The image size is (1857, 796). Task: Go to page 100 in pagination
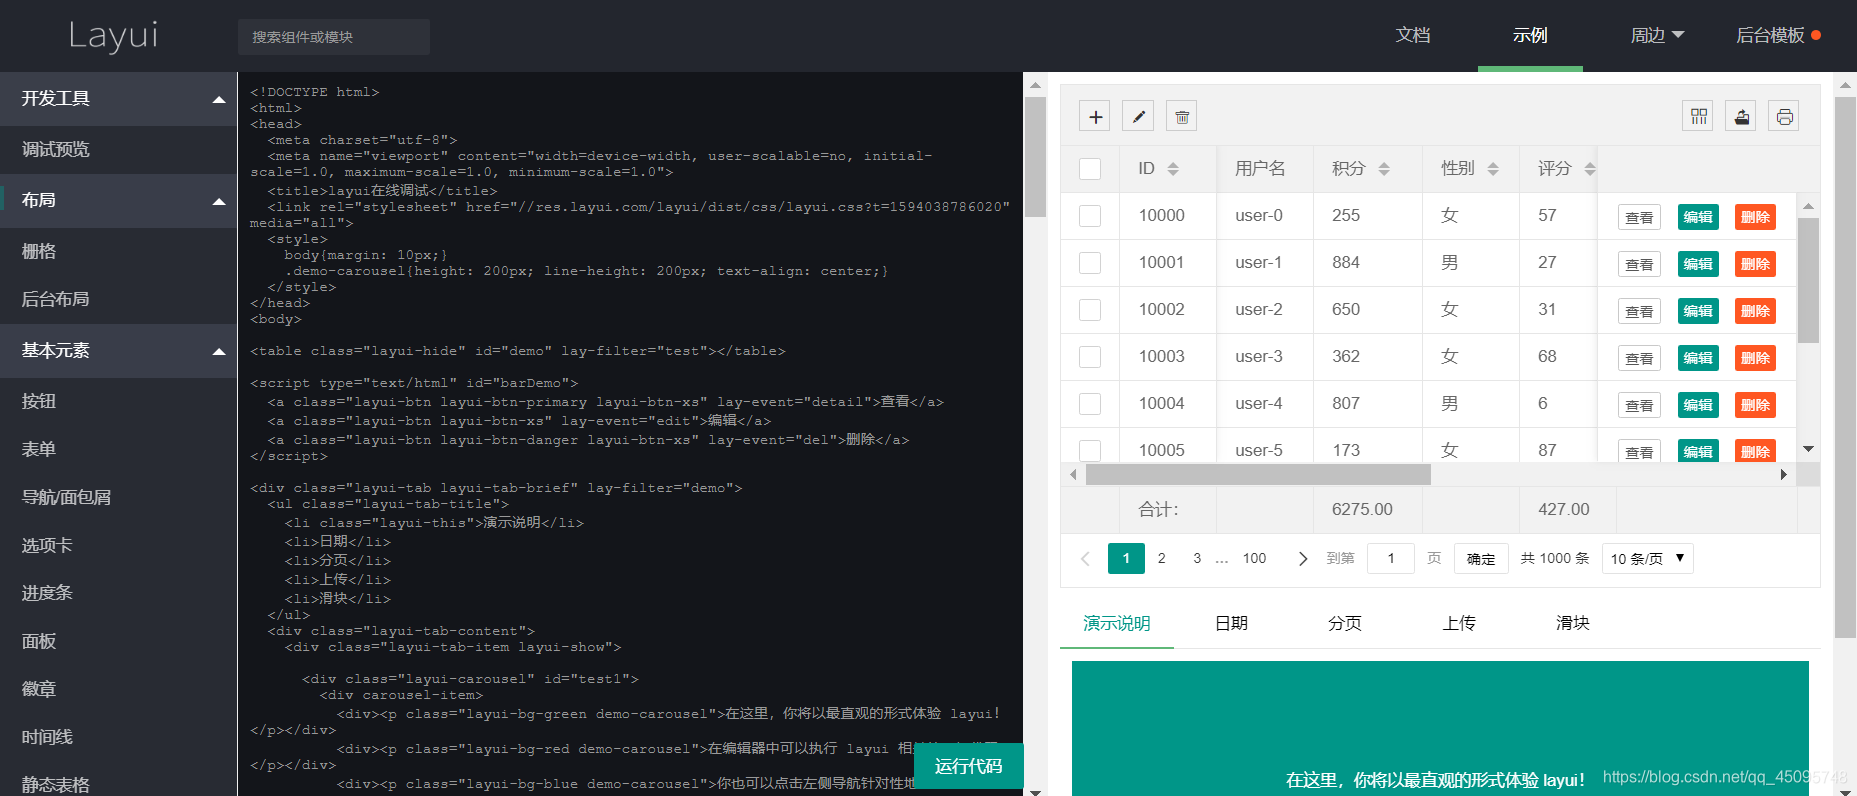pos(1254,559)
